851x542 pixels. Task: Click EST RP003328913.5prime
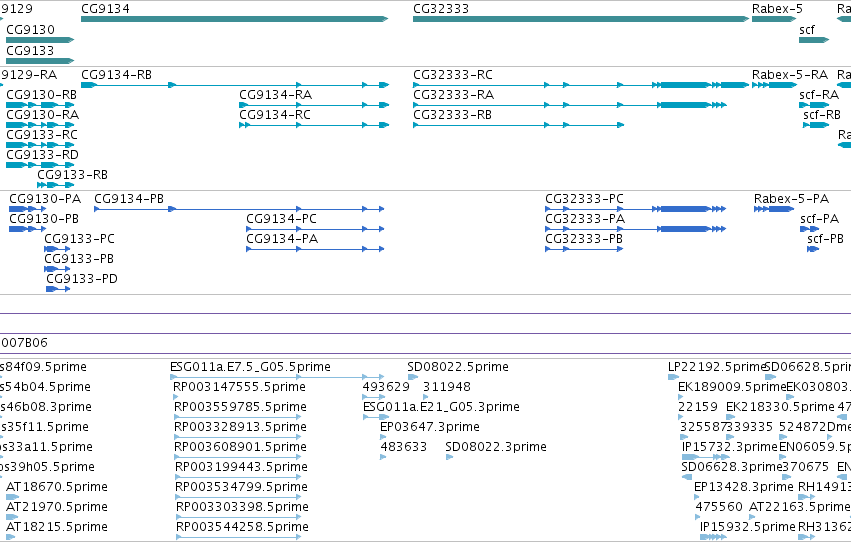[x=238, y=437]
